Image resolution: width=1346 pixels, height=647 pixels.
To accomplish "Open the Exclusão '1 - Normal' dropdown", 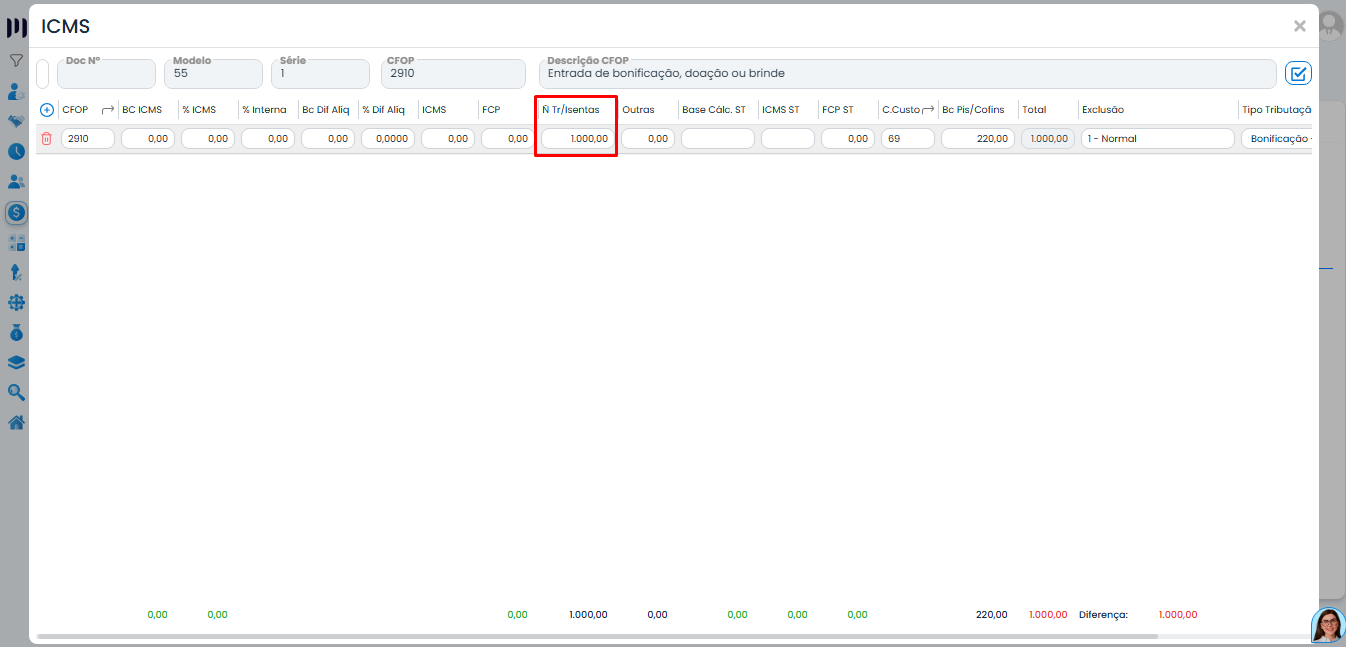I will tap(1157, 139).
